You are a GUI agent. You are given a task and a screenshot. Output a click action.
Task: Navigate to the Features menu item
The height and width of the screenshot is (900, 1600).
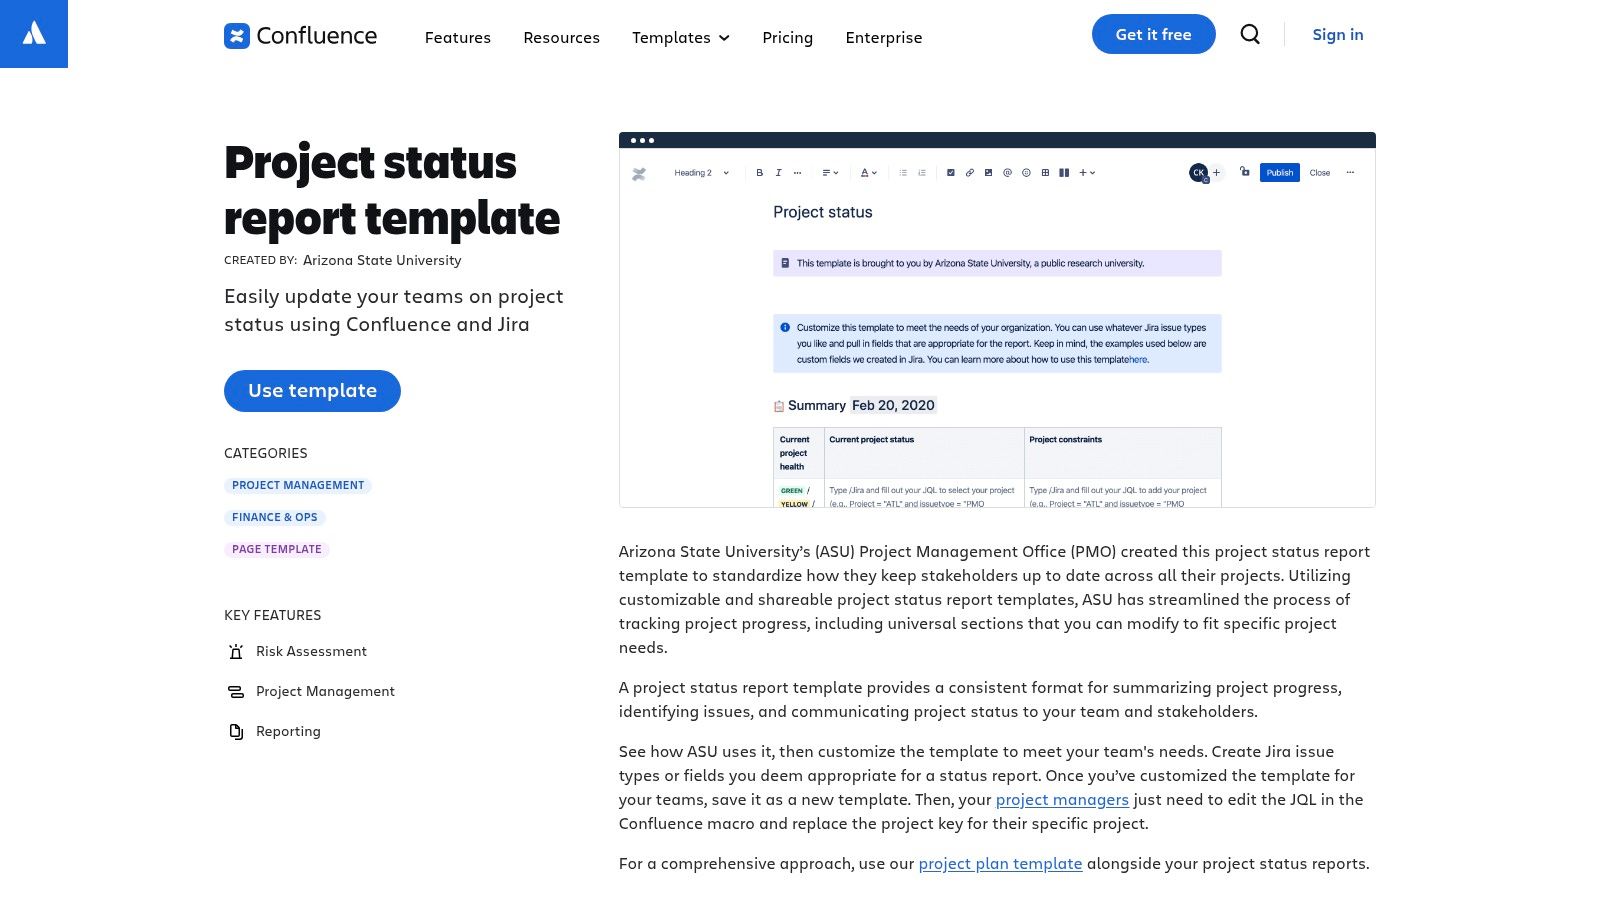point(458,37)
